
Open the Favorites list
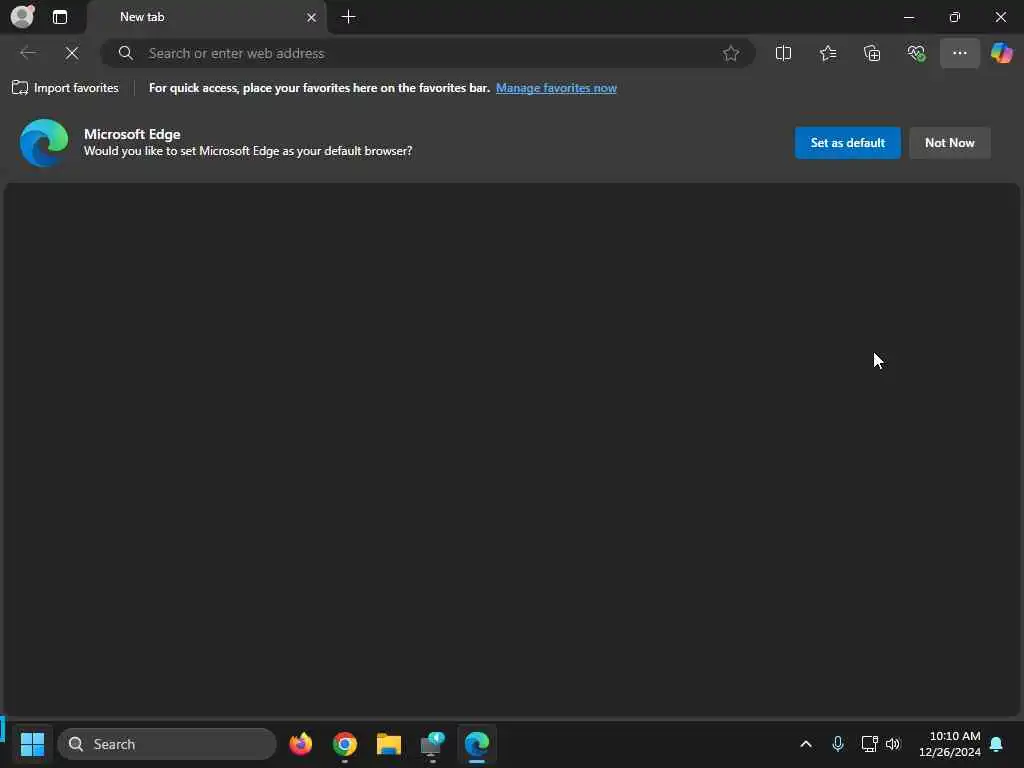point(827,53)
